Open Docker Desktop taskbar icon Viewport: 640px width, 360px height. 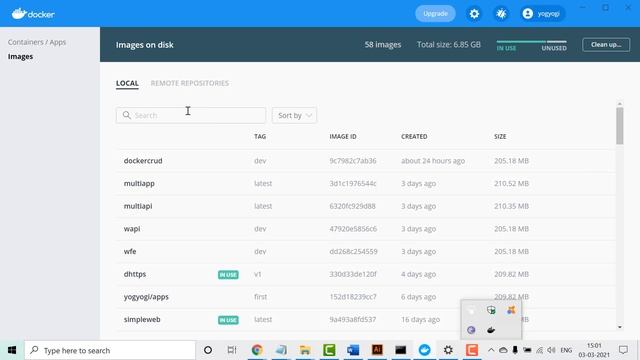(424, 350)
